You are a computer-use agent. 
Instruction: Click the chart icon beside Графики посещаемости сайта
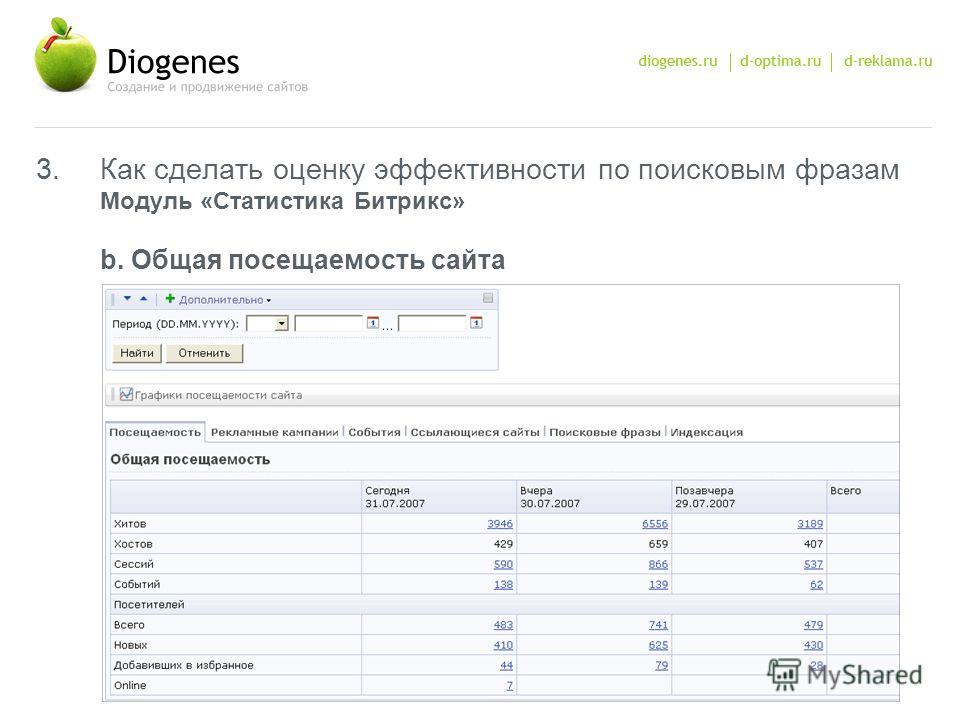point(126,394)
